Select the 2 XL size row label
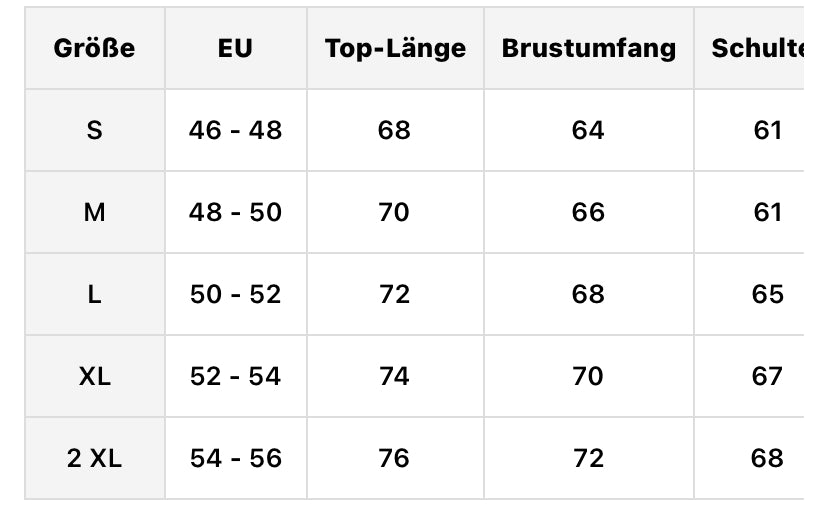The width and height of the screenshot is (828, 509). tap(95, 458)
